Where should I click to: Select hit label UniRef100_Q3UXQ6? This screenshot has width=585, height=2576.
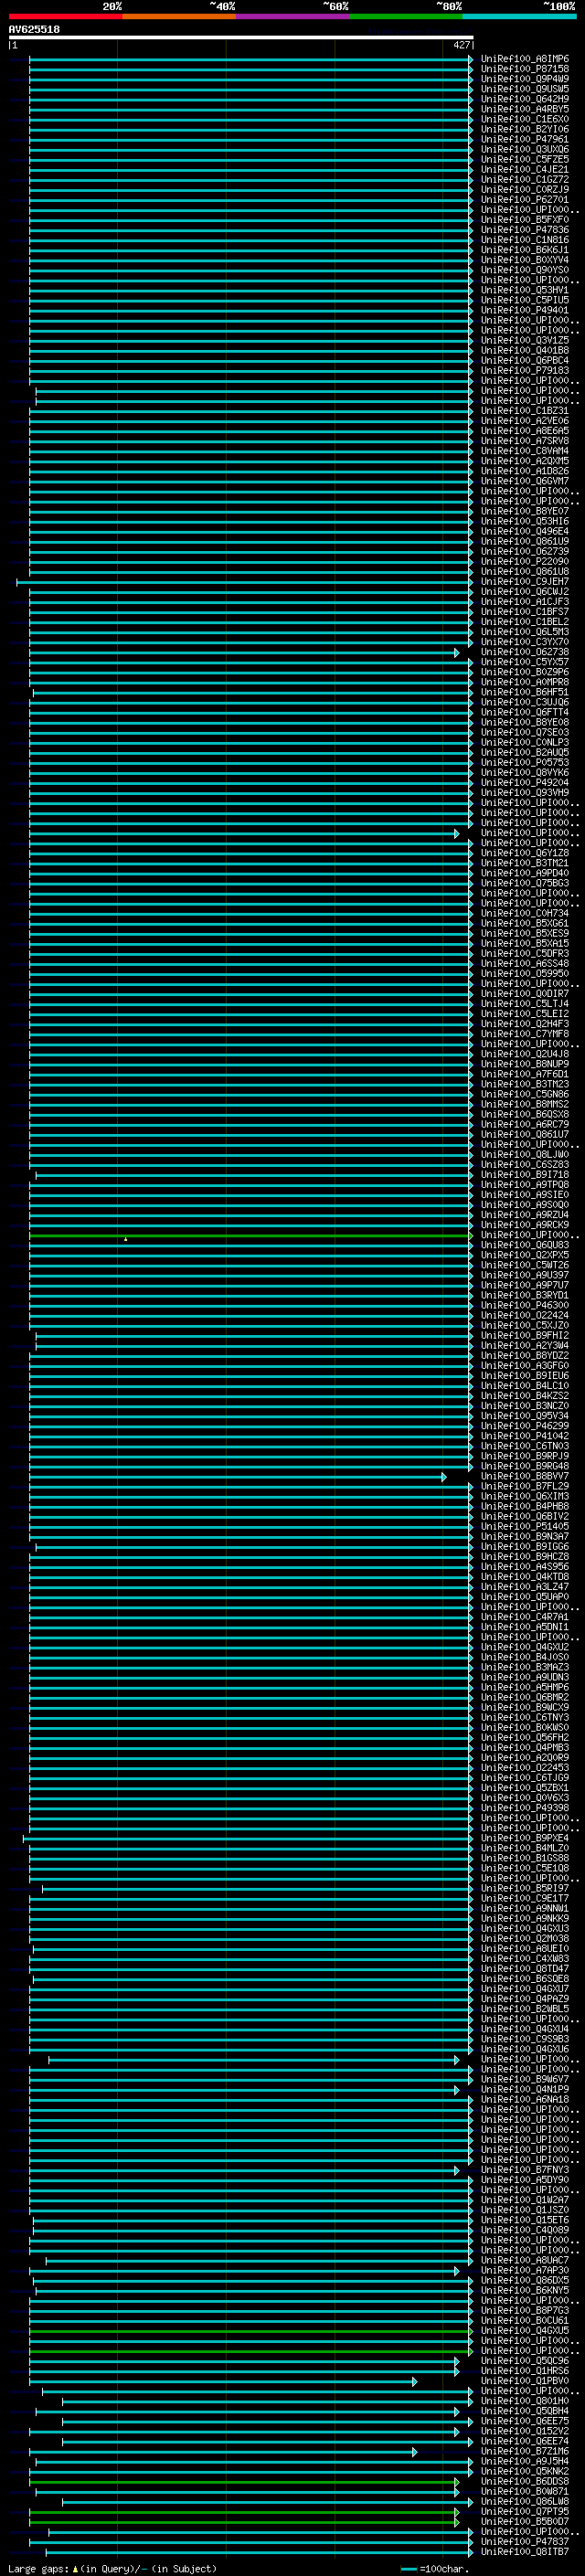coord(524,149)
